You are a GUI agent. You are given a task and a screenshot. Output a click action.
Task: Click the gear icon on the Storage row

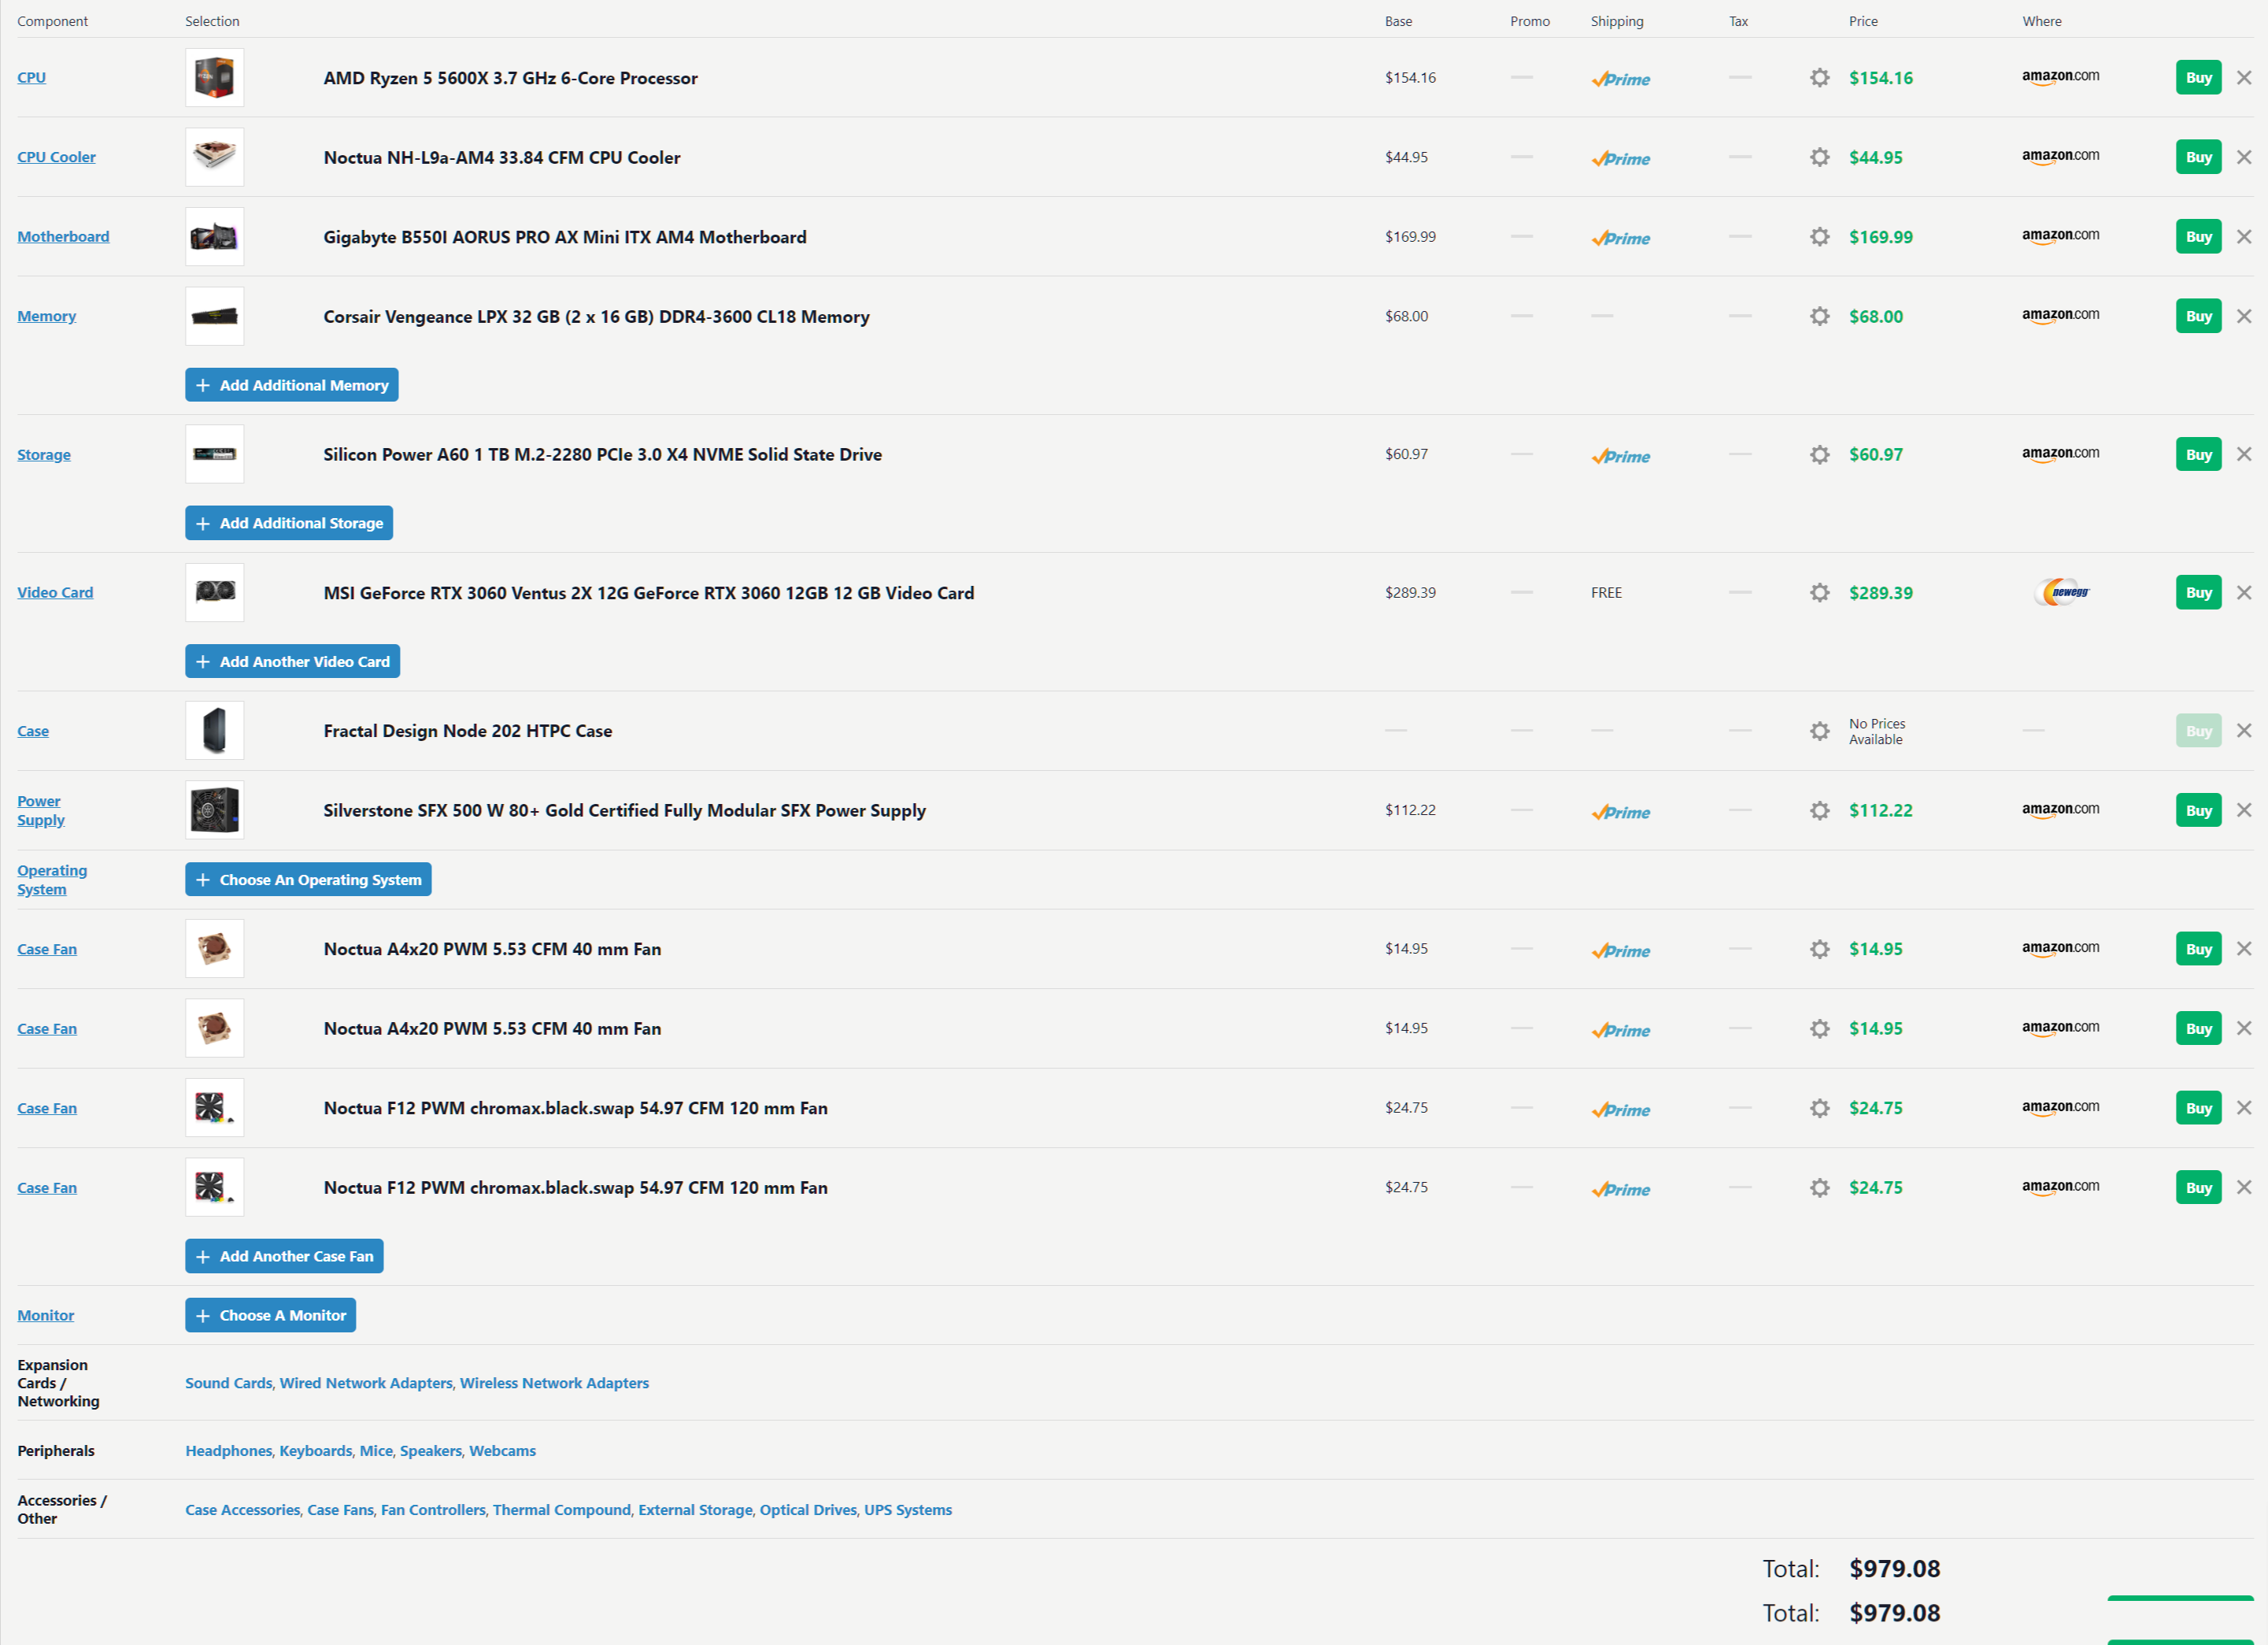1820,454
